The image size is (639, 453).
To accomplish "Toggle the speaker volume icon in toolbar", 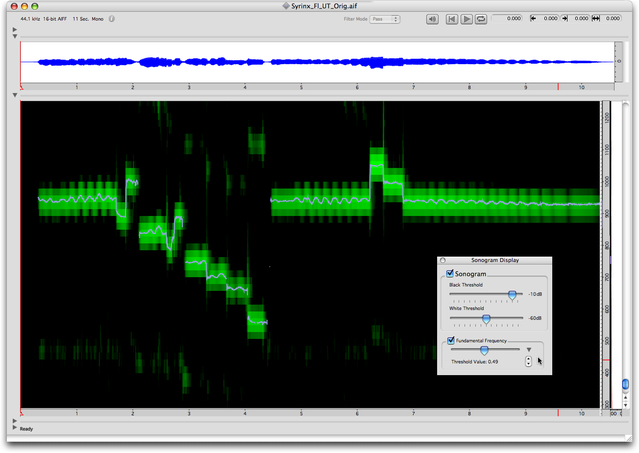I will pyautogui.click(x=431, y=18).
